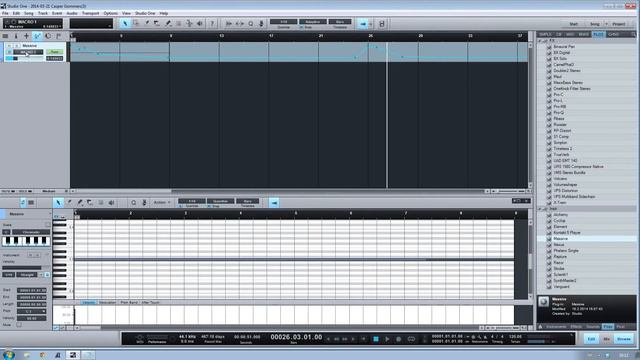Select the Eraser tool in top toolbar
The width and height of the screenshot is (640, 360).
[157, 24]
